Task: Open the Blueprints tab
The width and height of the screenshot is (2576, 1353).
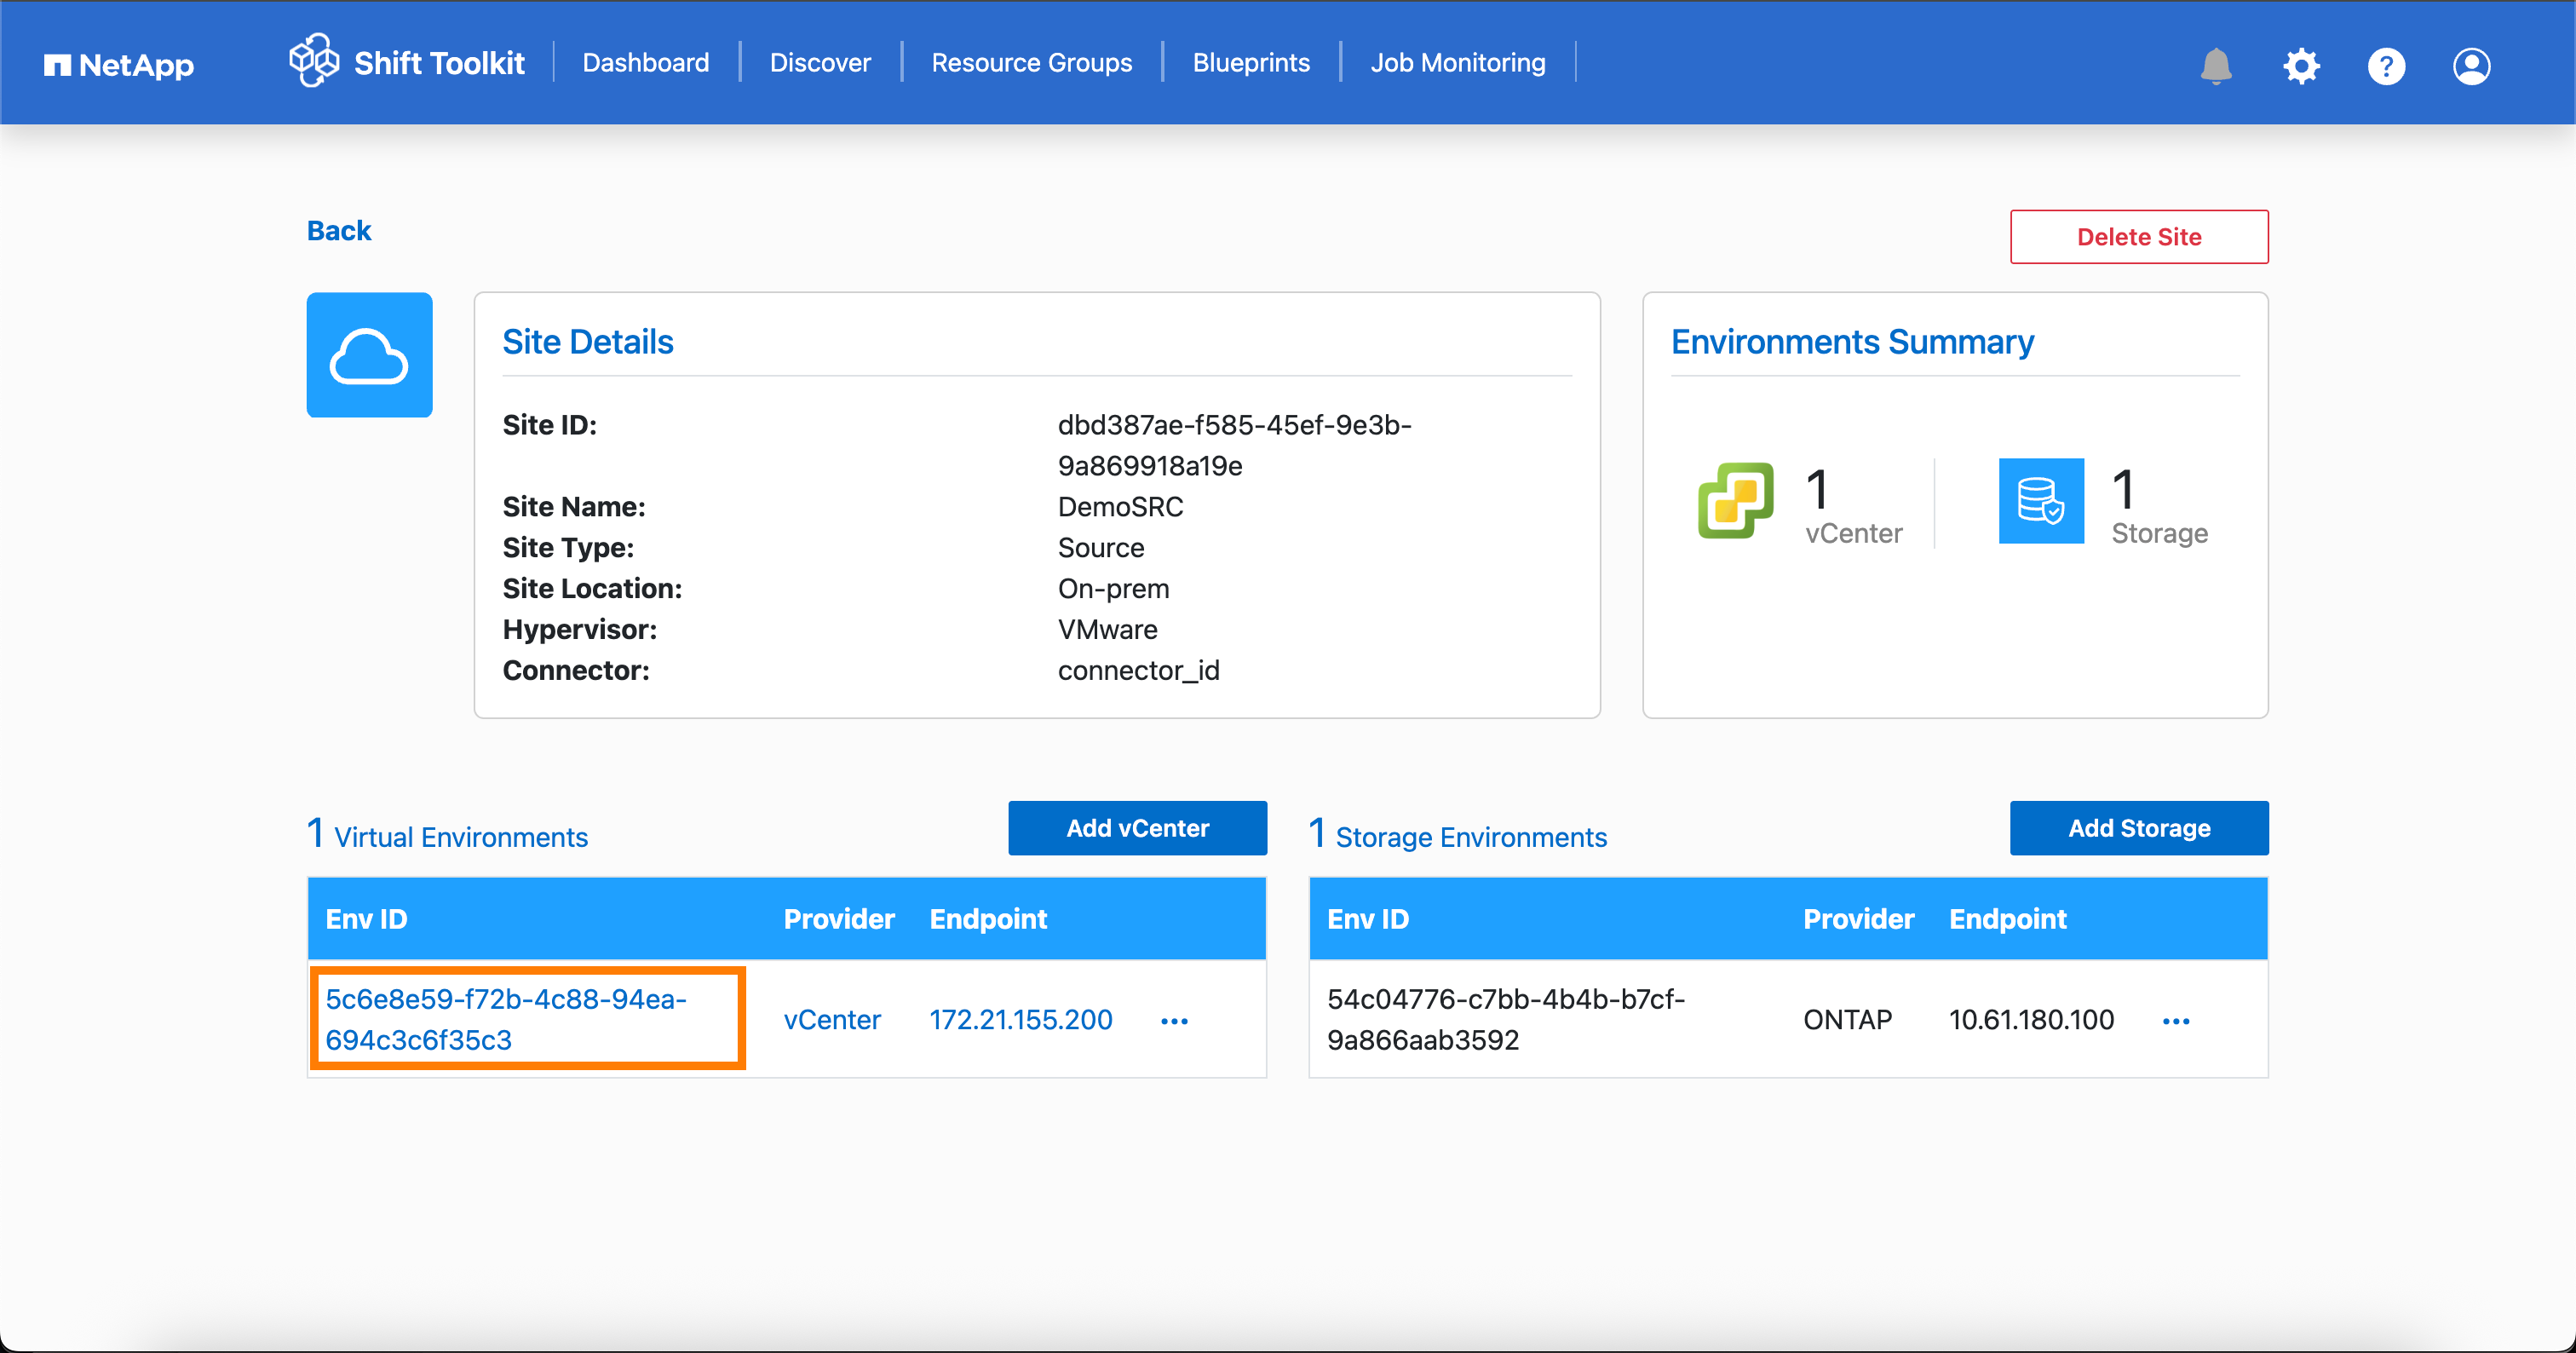Action: [x=1251, y=62]
